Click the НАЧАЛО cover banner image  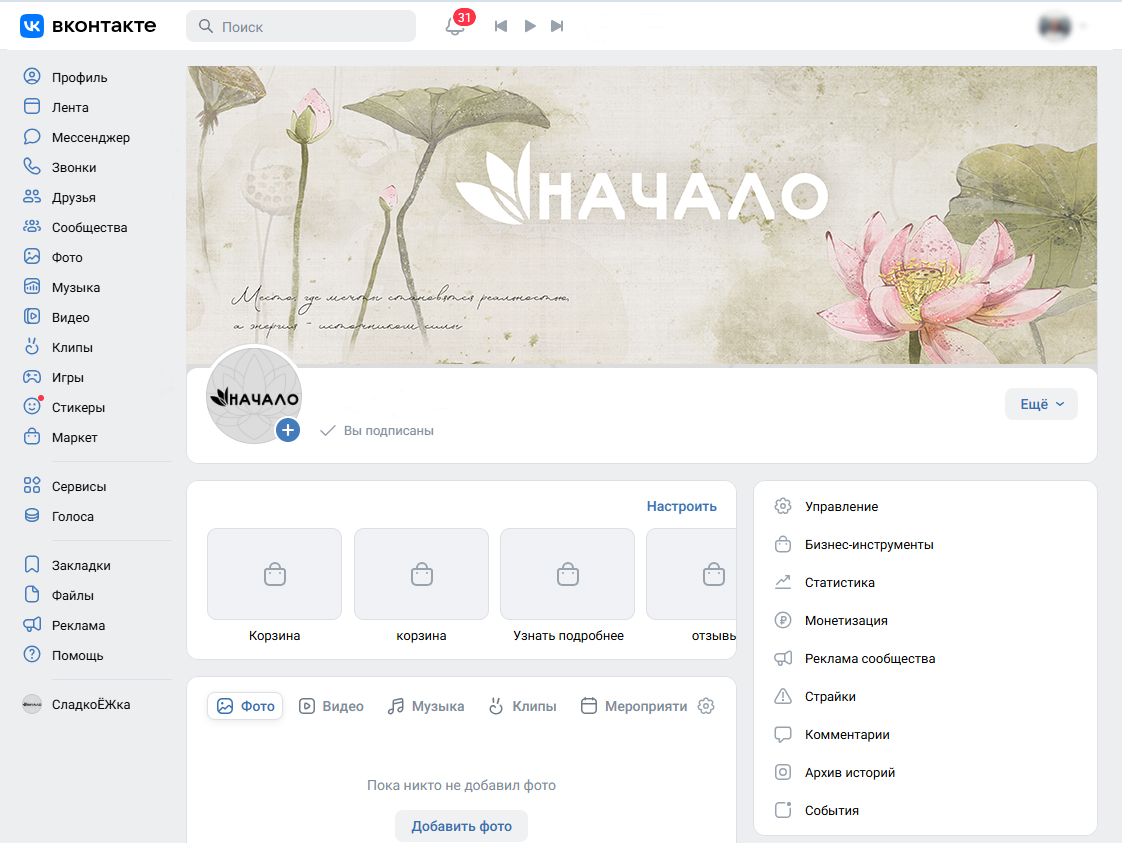tap(642, 215)
